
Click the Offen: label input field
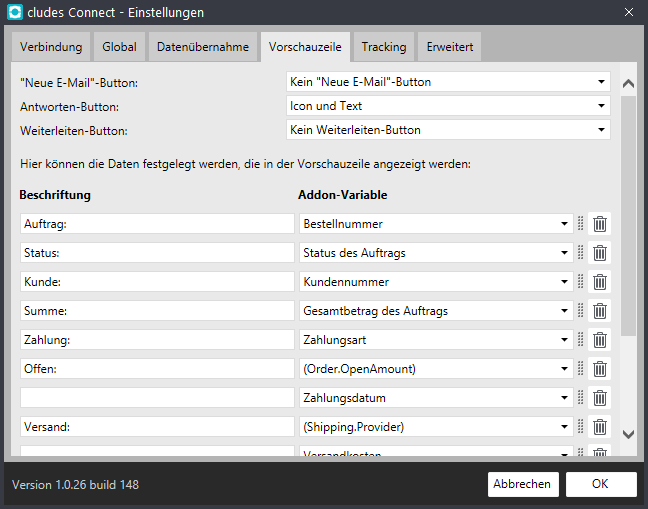[x=157, y=369]
